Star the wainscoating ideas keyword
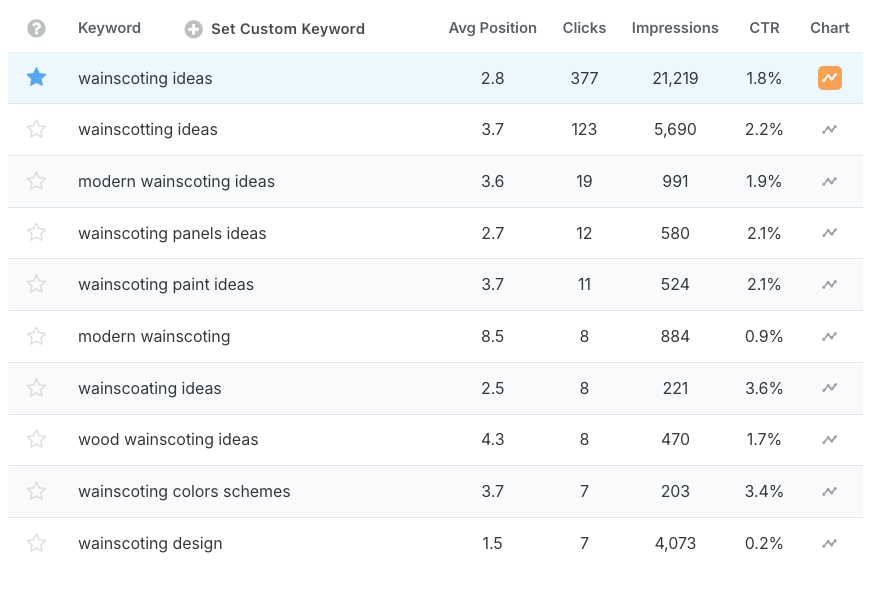 tap(37, 388)
